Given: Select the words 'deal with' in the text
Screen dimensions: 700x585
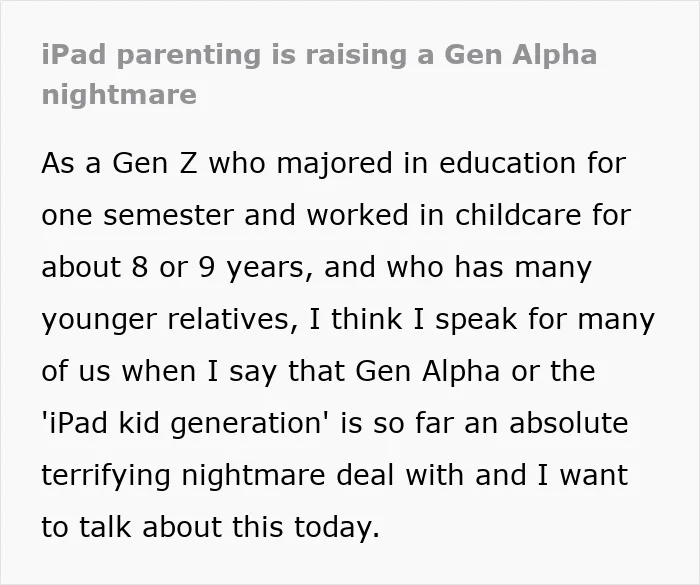Looking at the screenshot, I should tap(400, 475).
